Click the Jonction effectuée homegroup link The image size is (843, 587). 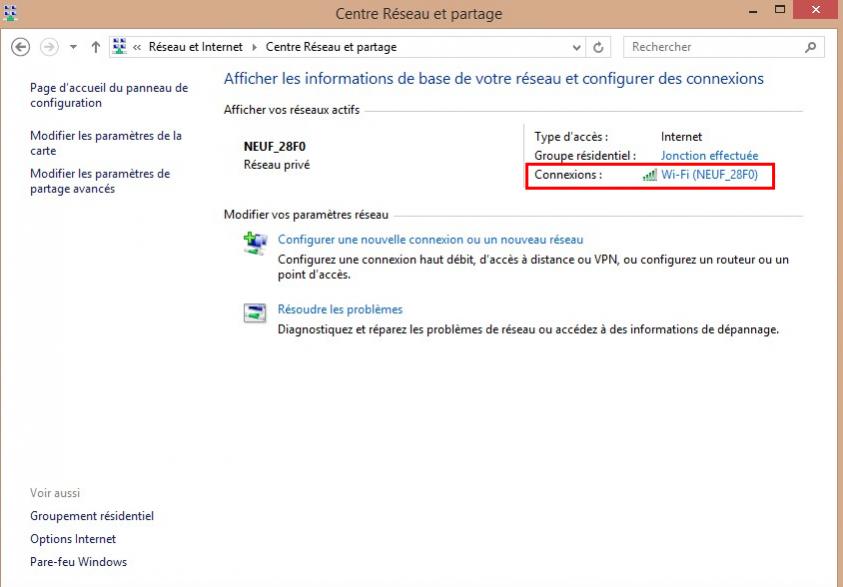pyautogui.click(x=709, y=156)
